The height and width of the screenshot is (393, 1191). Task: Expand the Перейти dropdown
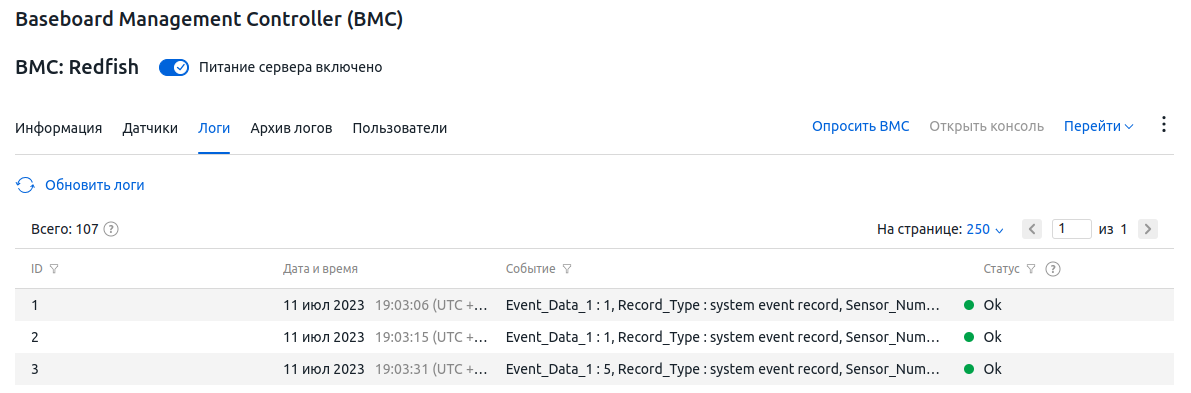[x=1098, y=127]
